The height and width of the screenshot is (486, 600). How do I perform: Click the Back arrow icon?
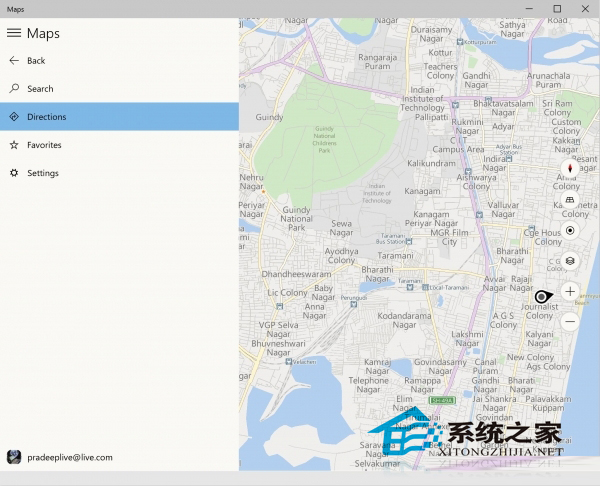click(14, 60)
